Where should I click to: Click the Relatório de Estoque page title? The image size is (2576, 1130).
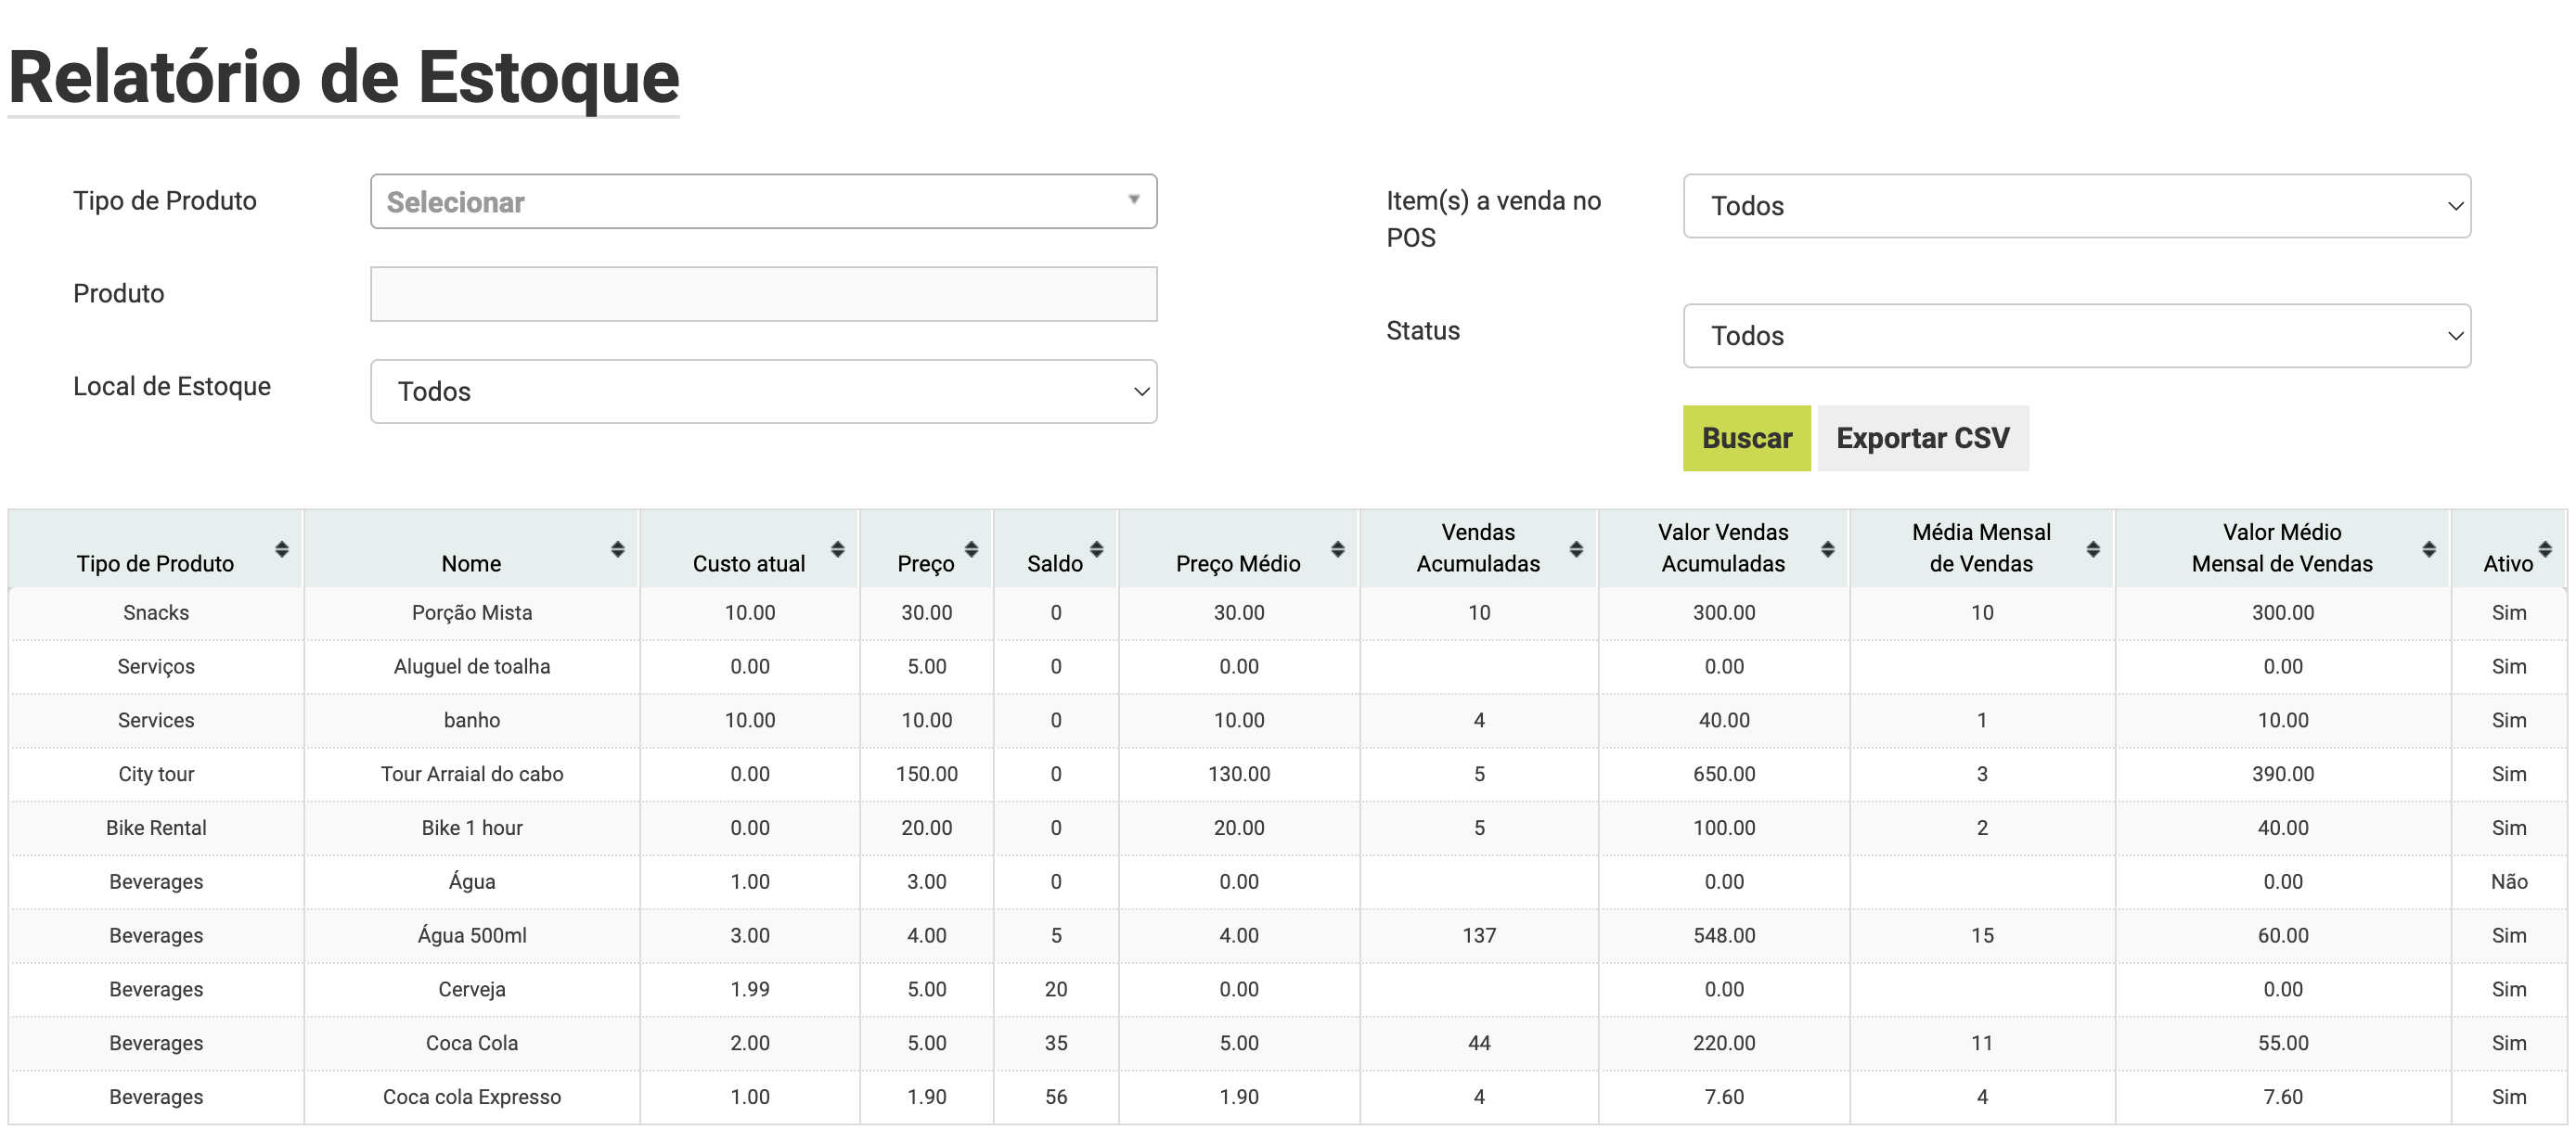tap(344, 77)
